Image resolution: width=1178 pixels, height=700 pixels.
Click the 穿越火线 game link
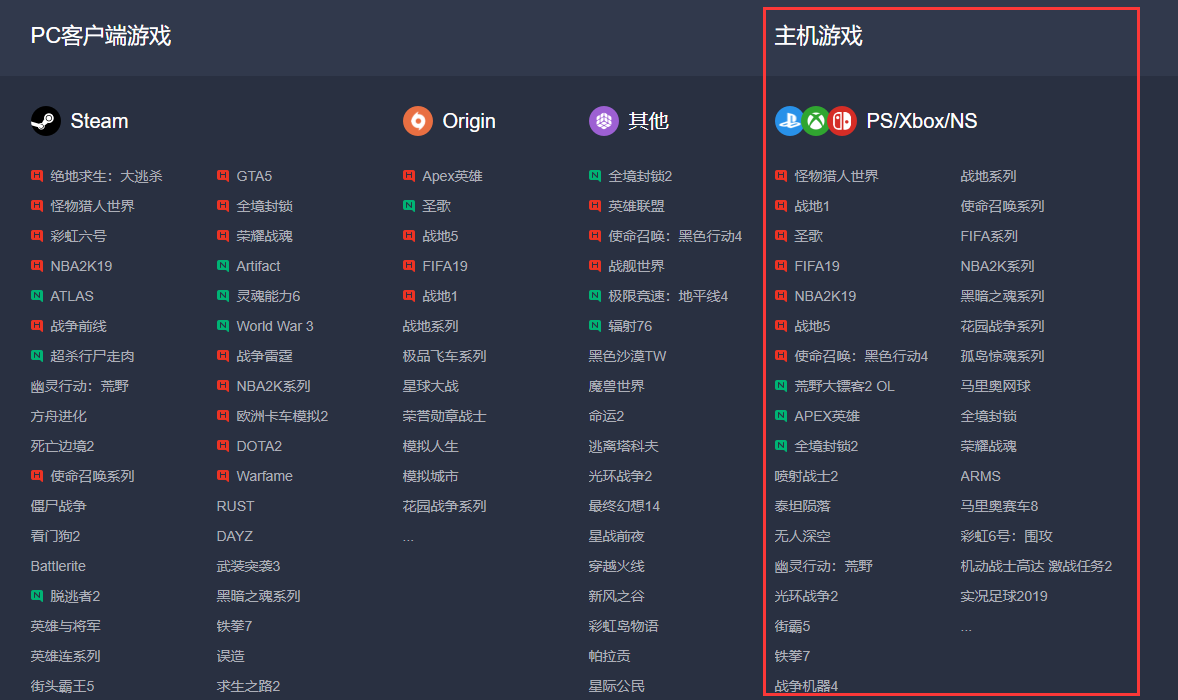(x=616, y=566)
